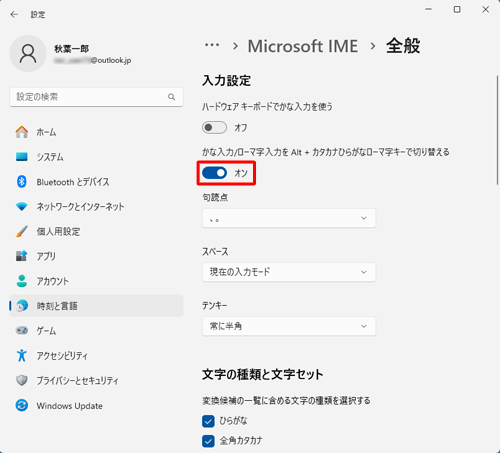The image size is (500, 453).
Task: Click the back arrow in the title bar
Action: click(x=14, y=14)
